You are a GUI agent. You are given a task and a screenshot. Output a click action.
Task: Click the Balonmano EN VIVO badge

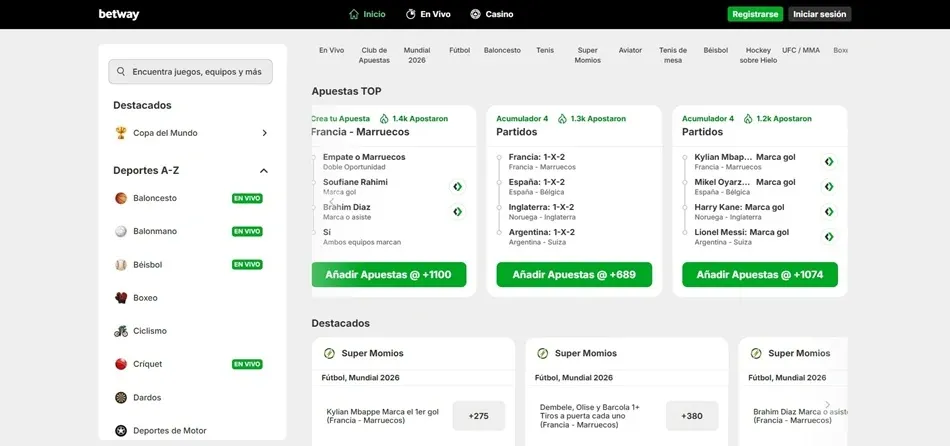point(247,231)
